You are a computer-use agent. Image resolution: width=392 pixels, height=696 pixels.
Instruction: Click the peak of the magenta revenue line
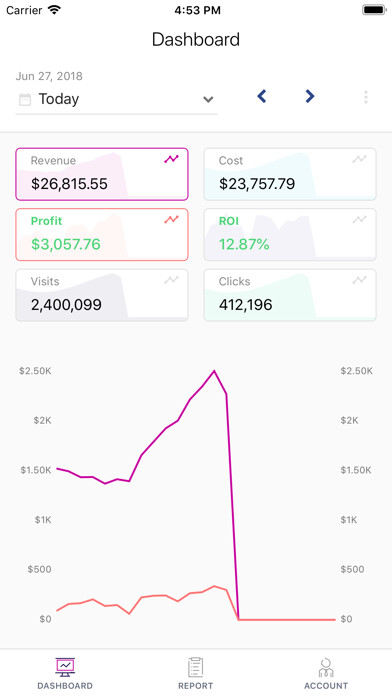click(x=214, y=371)
